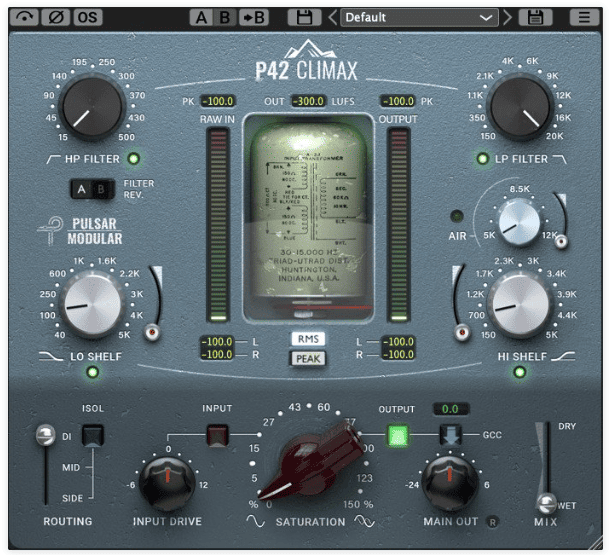Image resolution: width=612 pixels, height=555 pixels.
Task: Click the LO SHELF gain slider handle
Action: [x=152, y=332]
